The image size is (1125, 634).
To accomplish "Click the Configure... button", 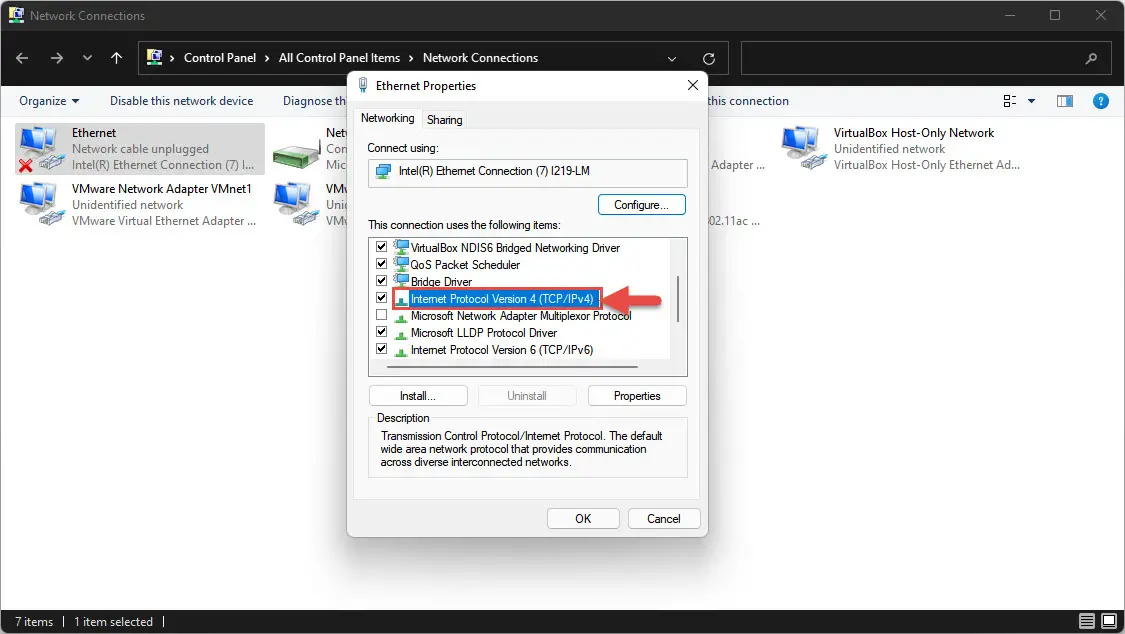I will point(641,204).
